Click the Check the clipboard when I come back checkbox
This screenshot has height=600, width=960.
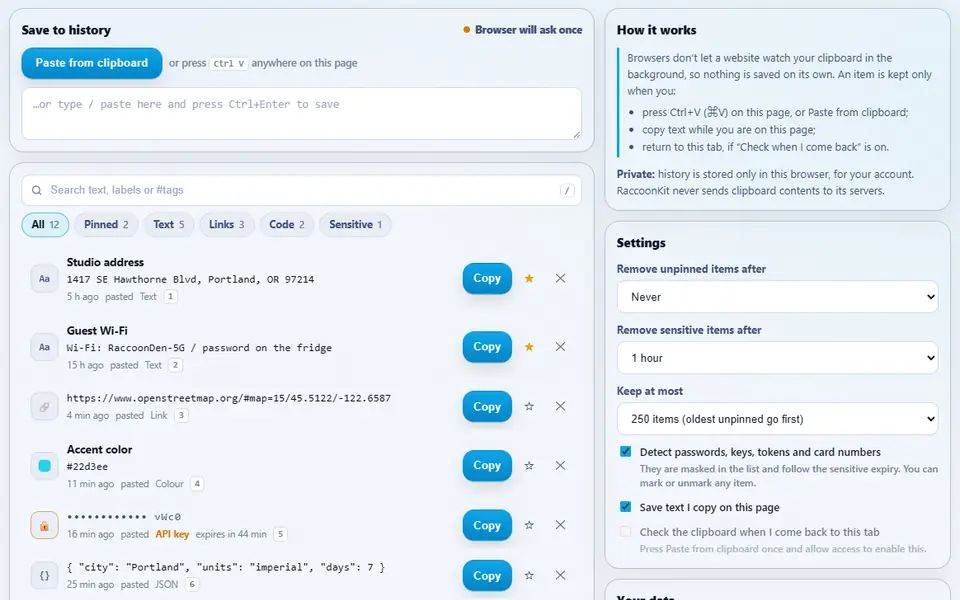coord(625,531)
